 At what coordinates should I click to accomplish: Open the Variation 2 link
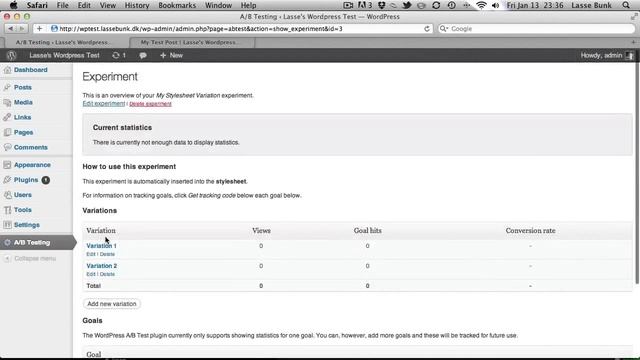(102, 266)
